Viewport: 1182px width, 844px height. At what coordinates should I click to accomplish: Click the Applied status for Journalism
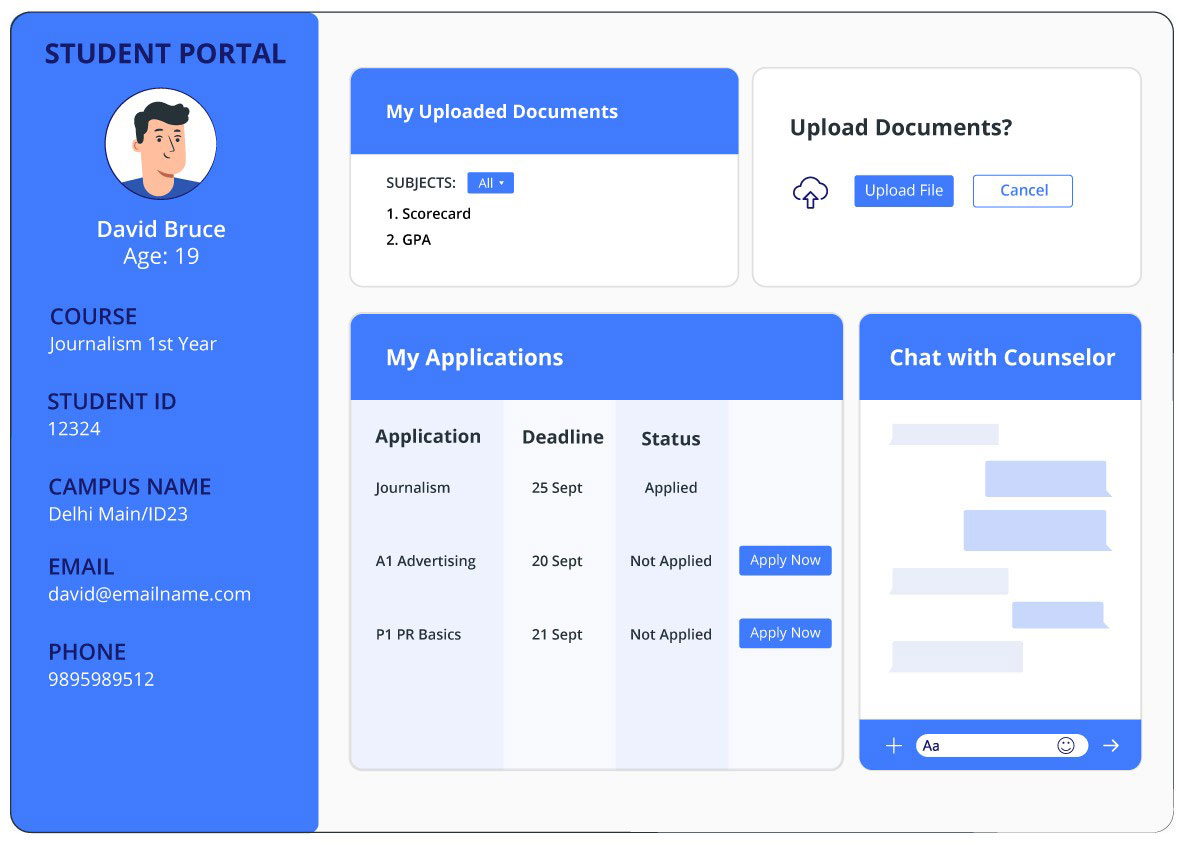(x=671, y=488)
